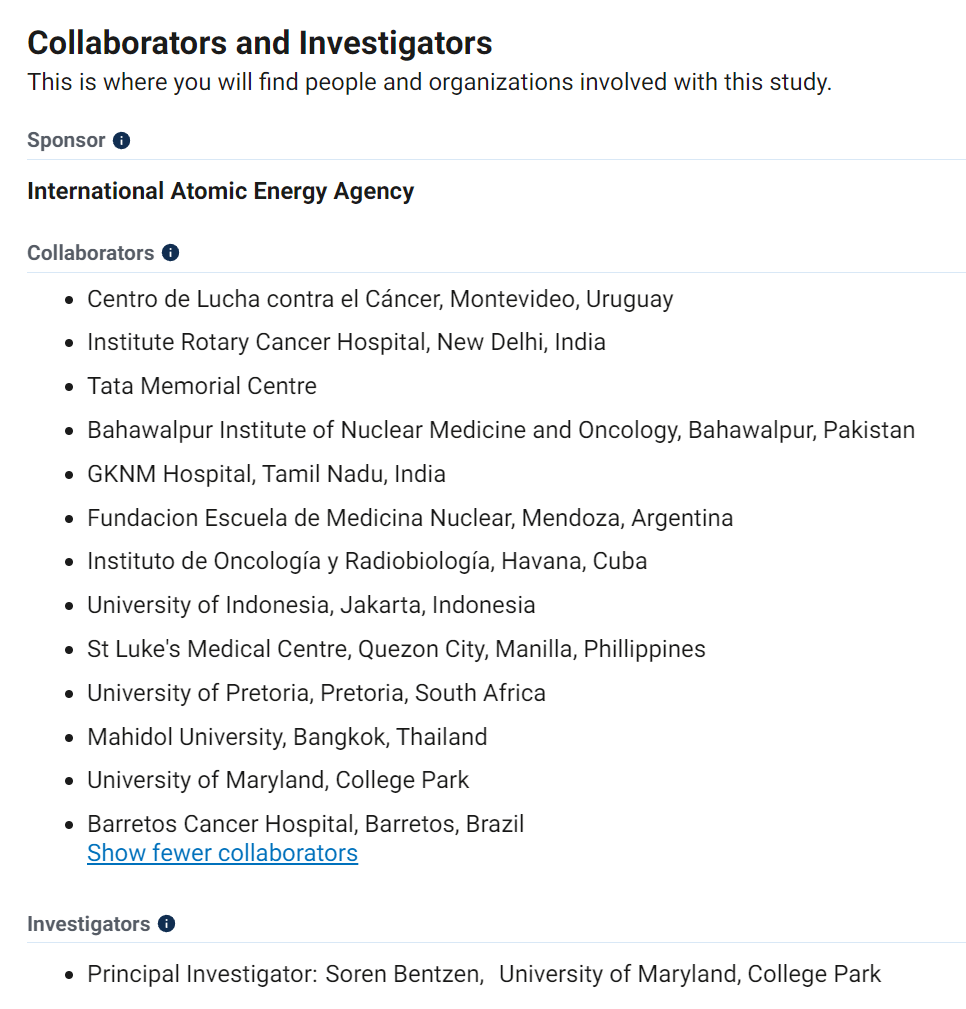Click the Sponsor info icon
Viewport: 966px width, 1009px height.
click(122, 141)
